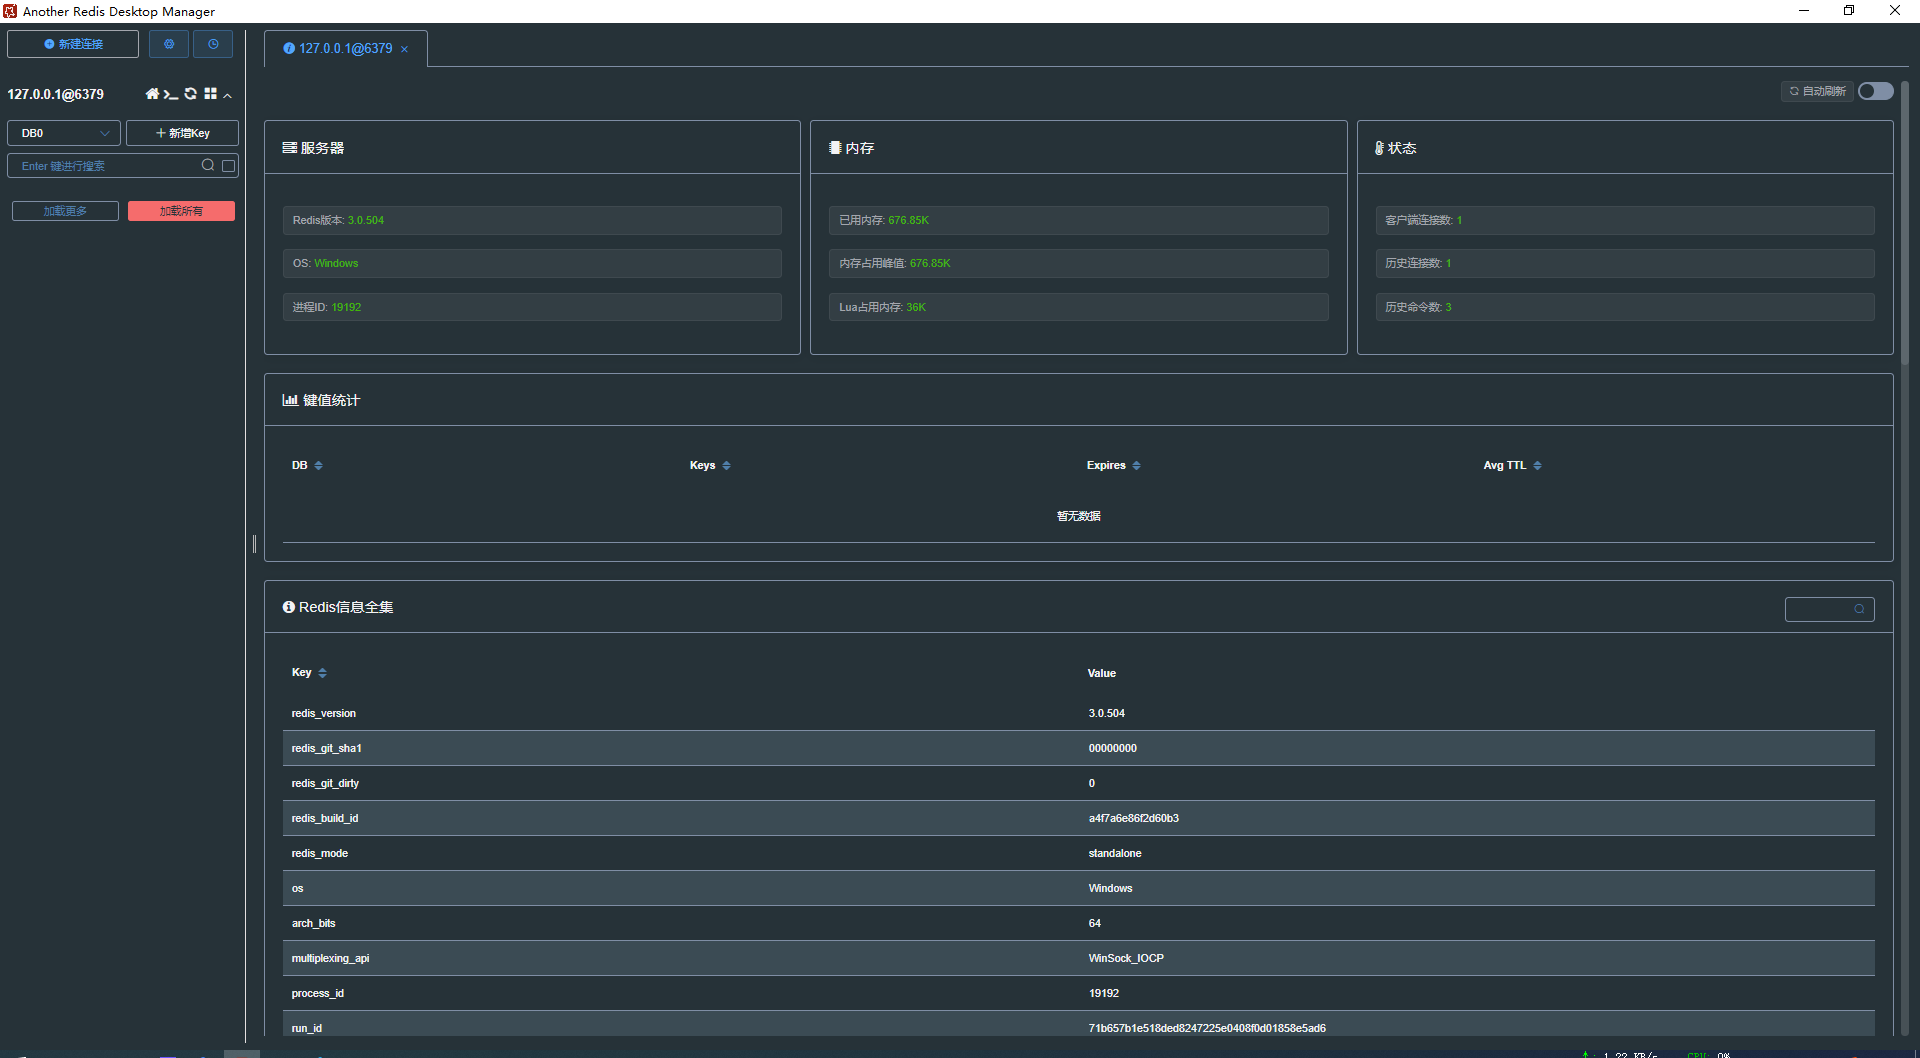Open the DB0 database dropdown

pos(64,133)
